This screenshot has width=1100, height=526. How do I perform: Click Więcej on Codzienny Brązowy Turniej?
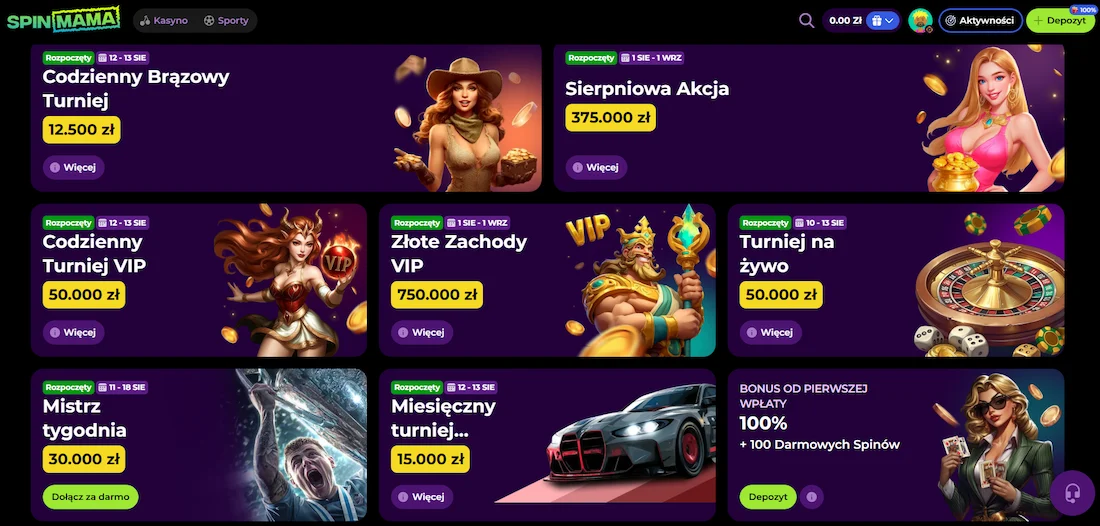point(74,168)
